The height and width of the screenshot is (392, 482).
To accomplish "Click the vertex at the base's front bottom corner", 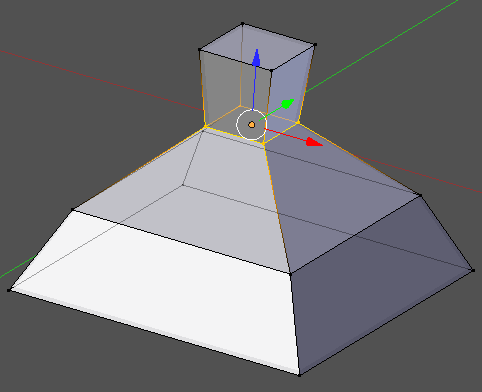I will tap(299, 375).
